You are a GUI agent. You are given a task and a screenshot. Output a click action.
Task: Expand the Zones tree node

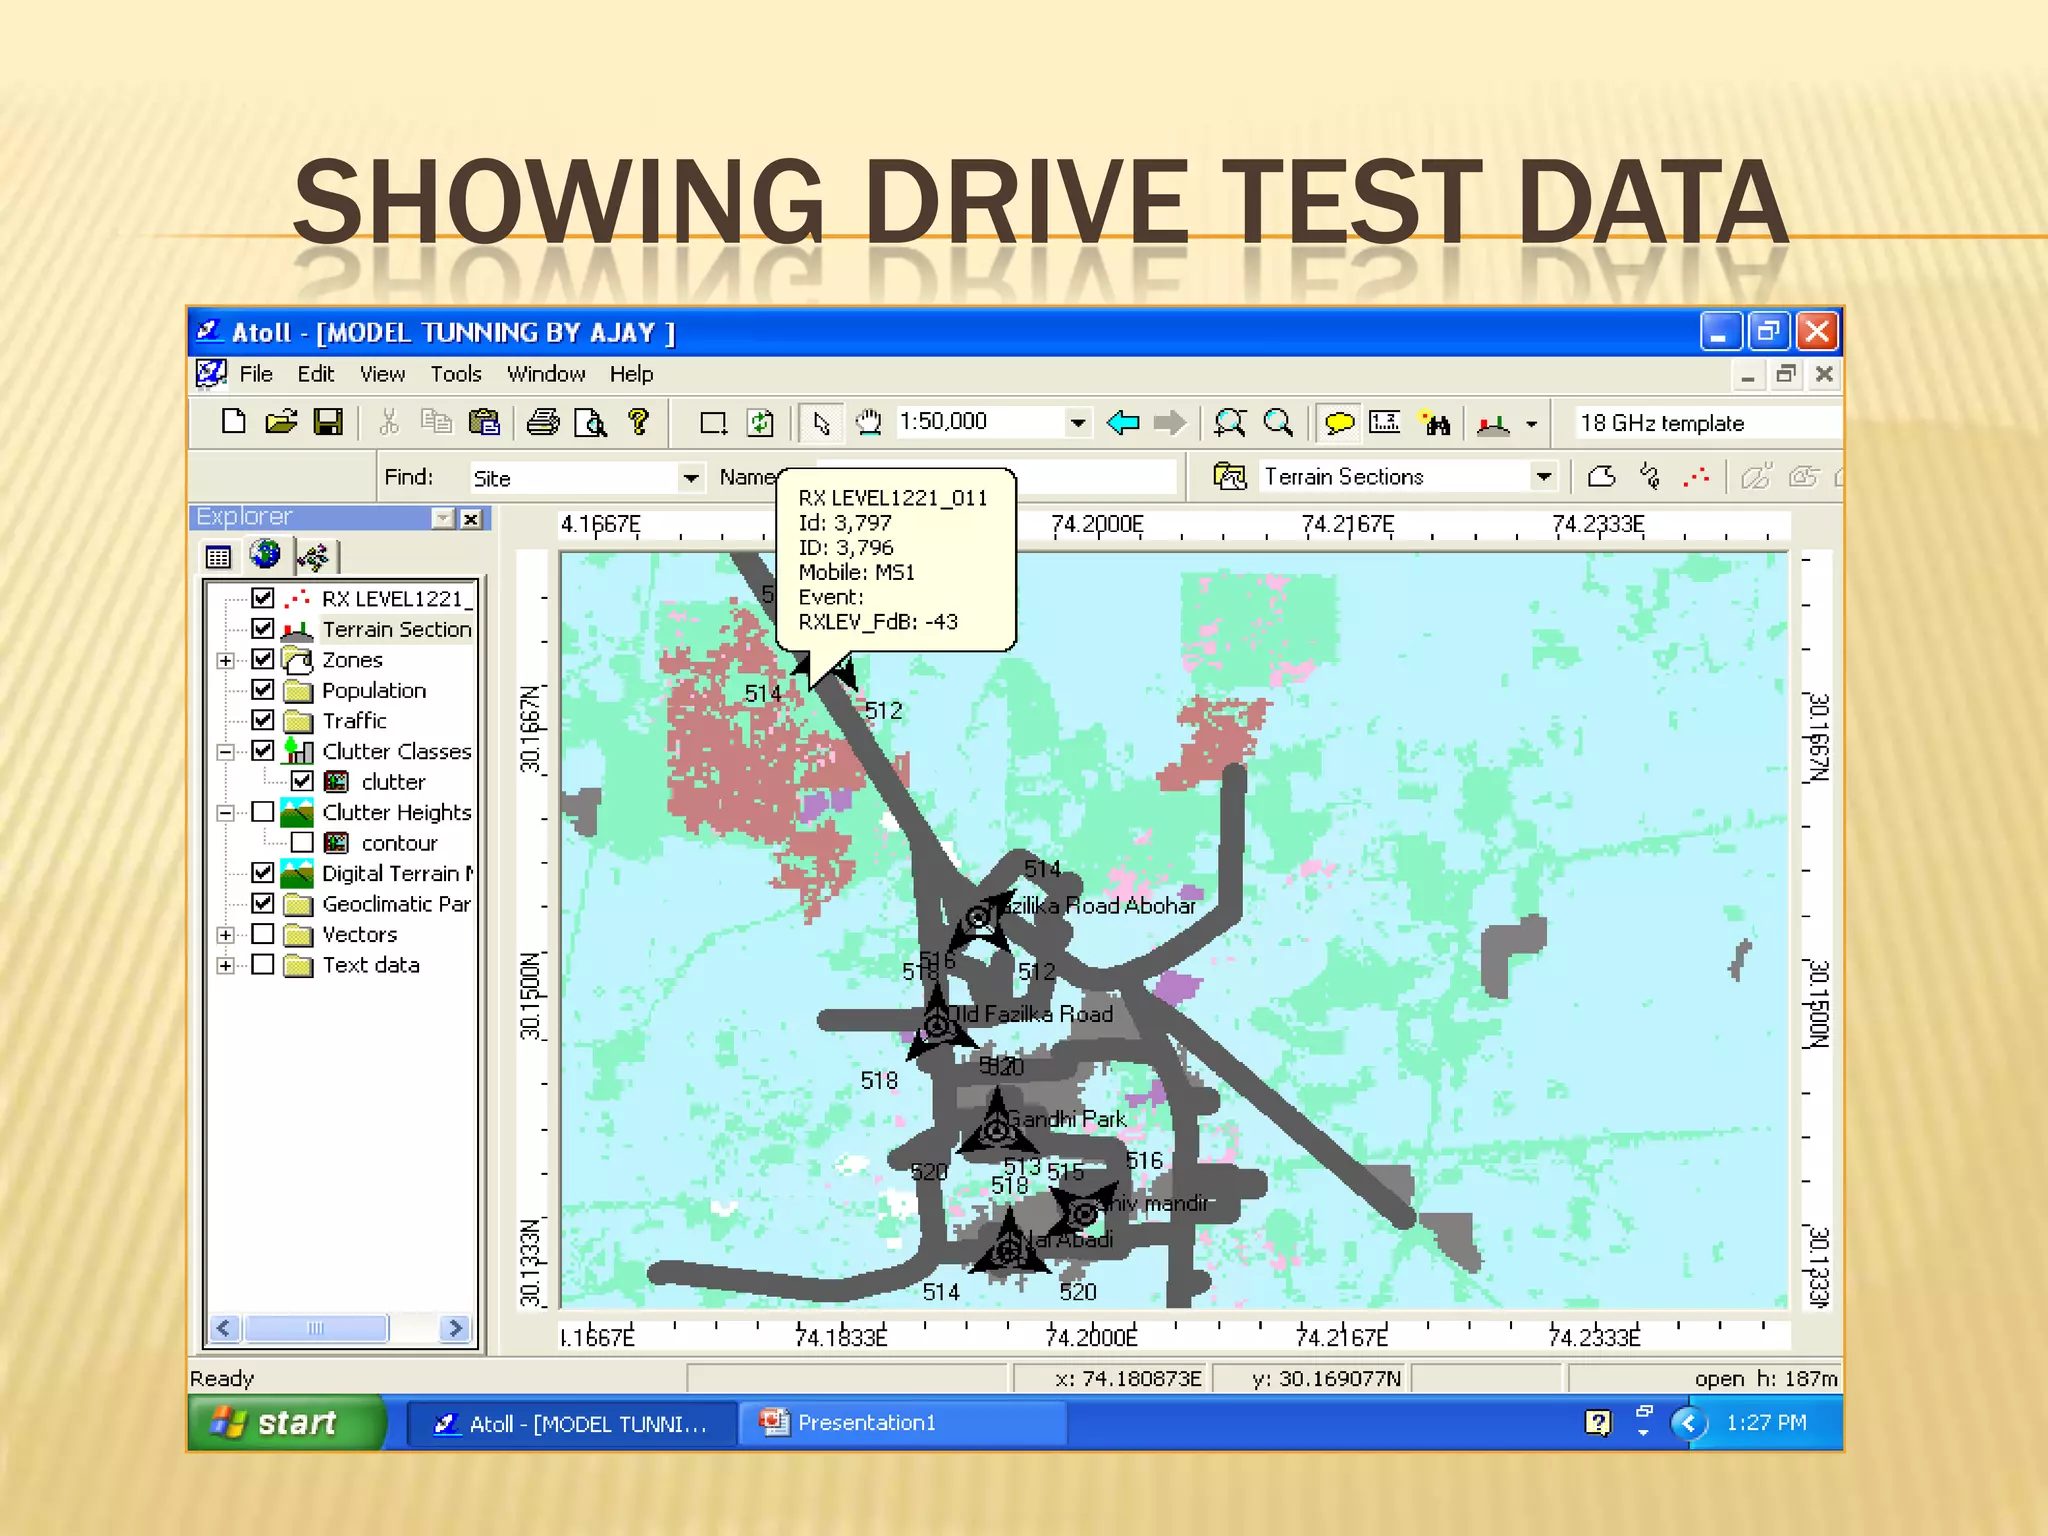click(x=226, y=660)
